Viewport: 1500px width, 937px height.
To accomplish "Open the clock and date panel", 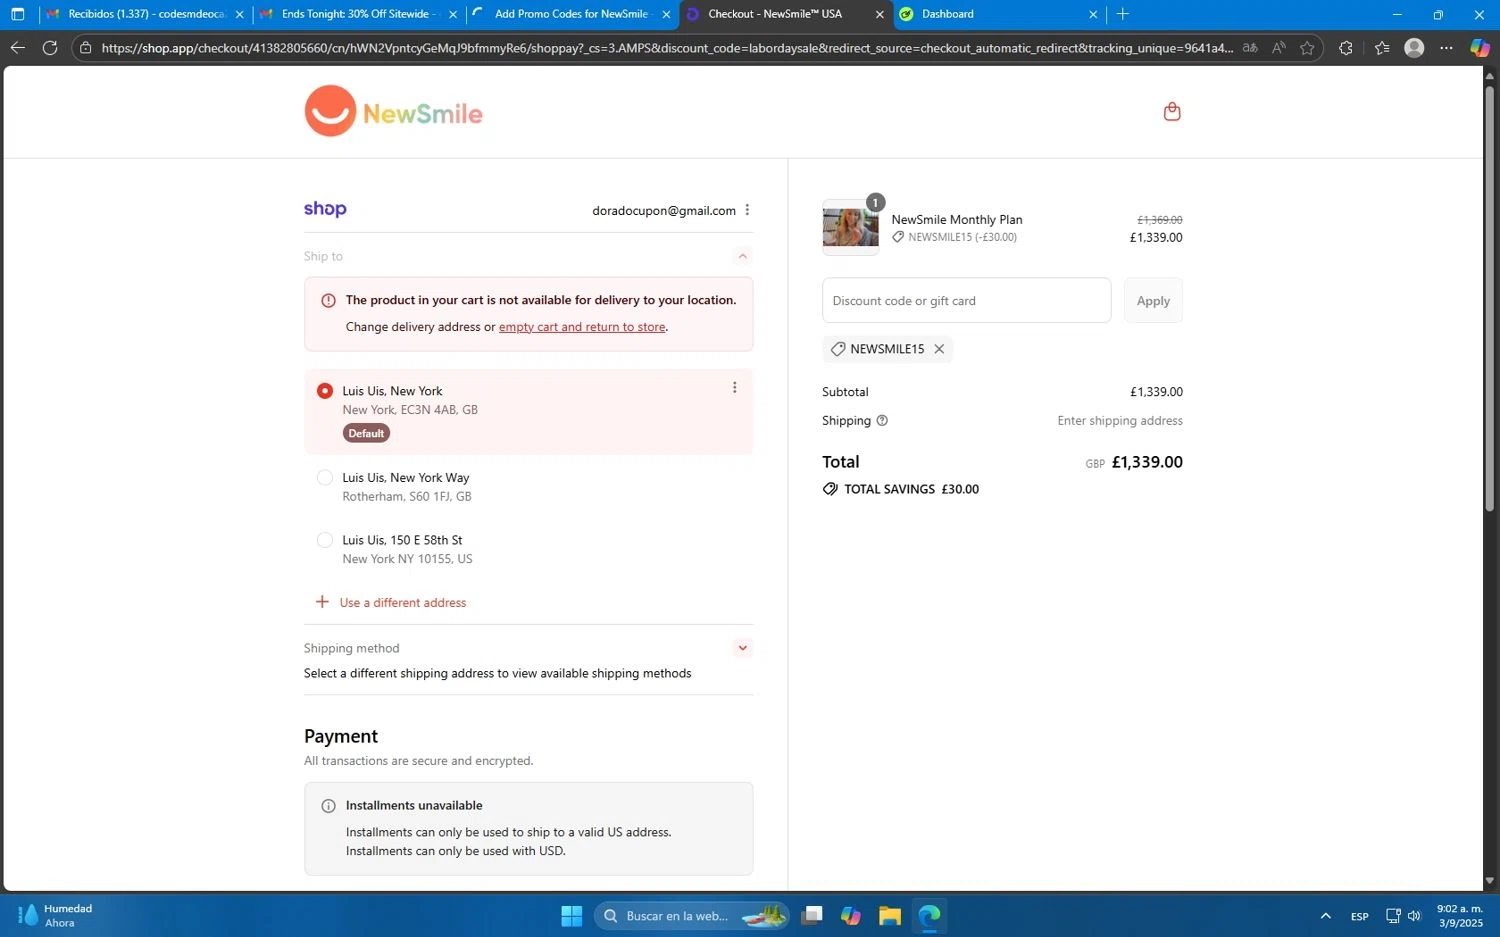I will (1460, 915).
